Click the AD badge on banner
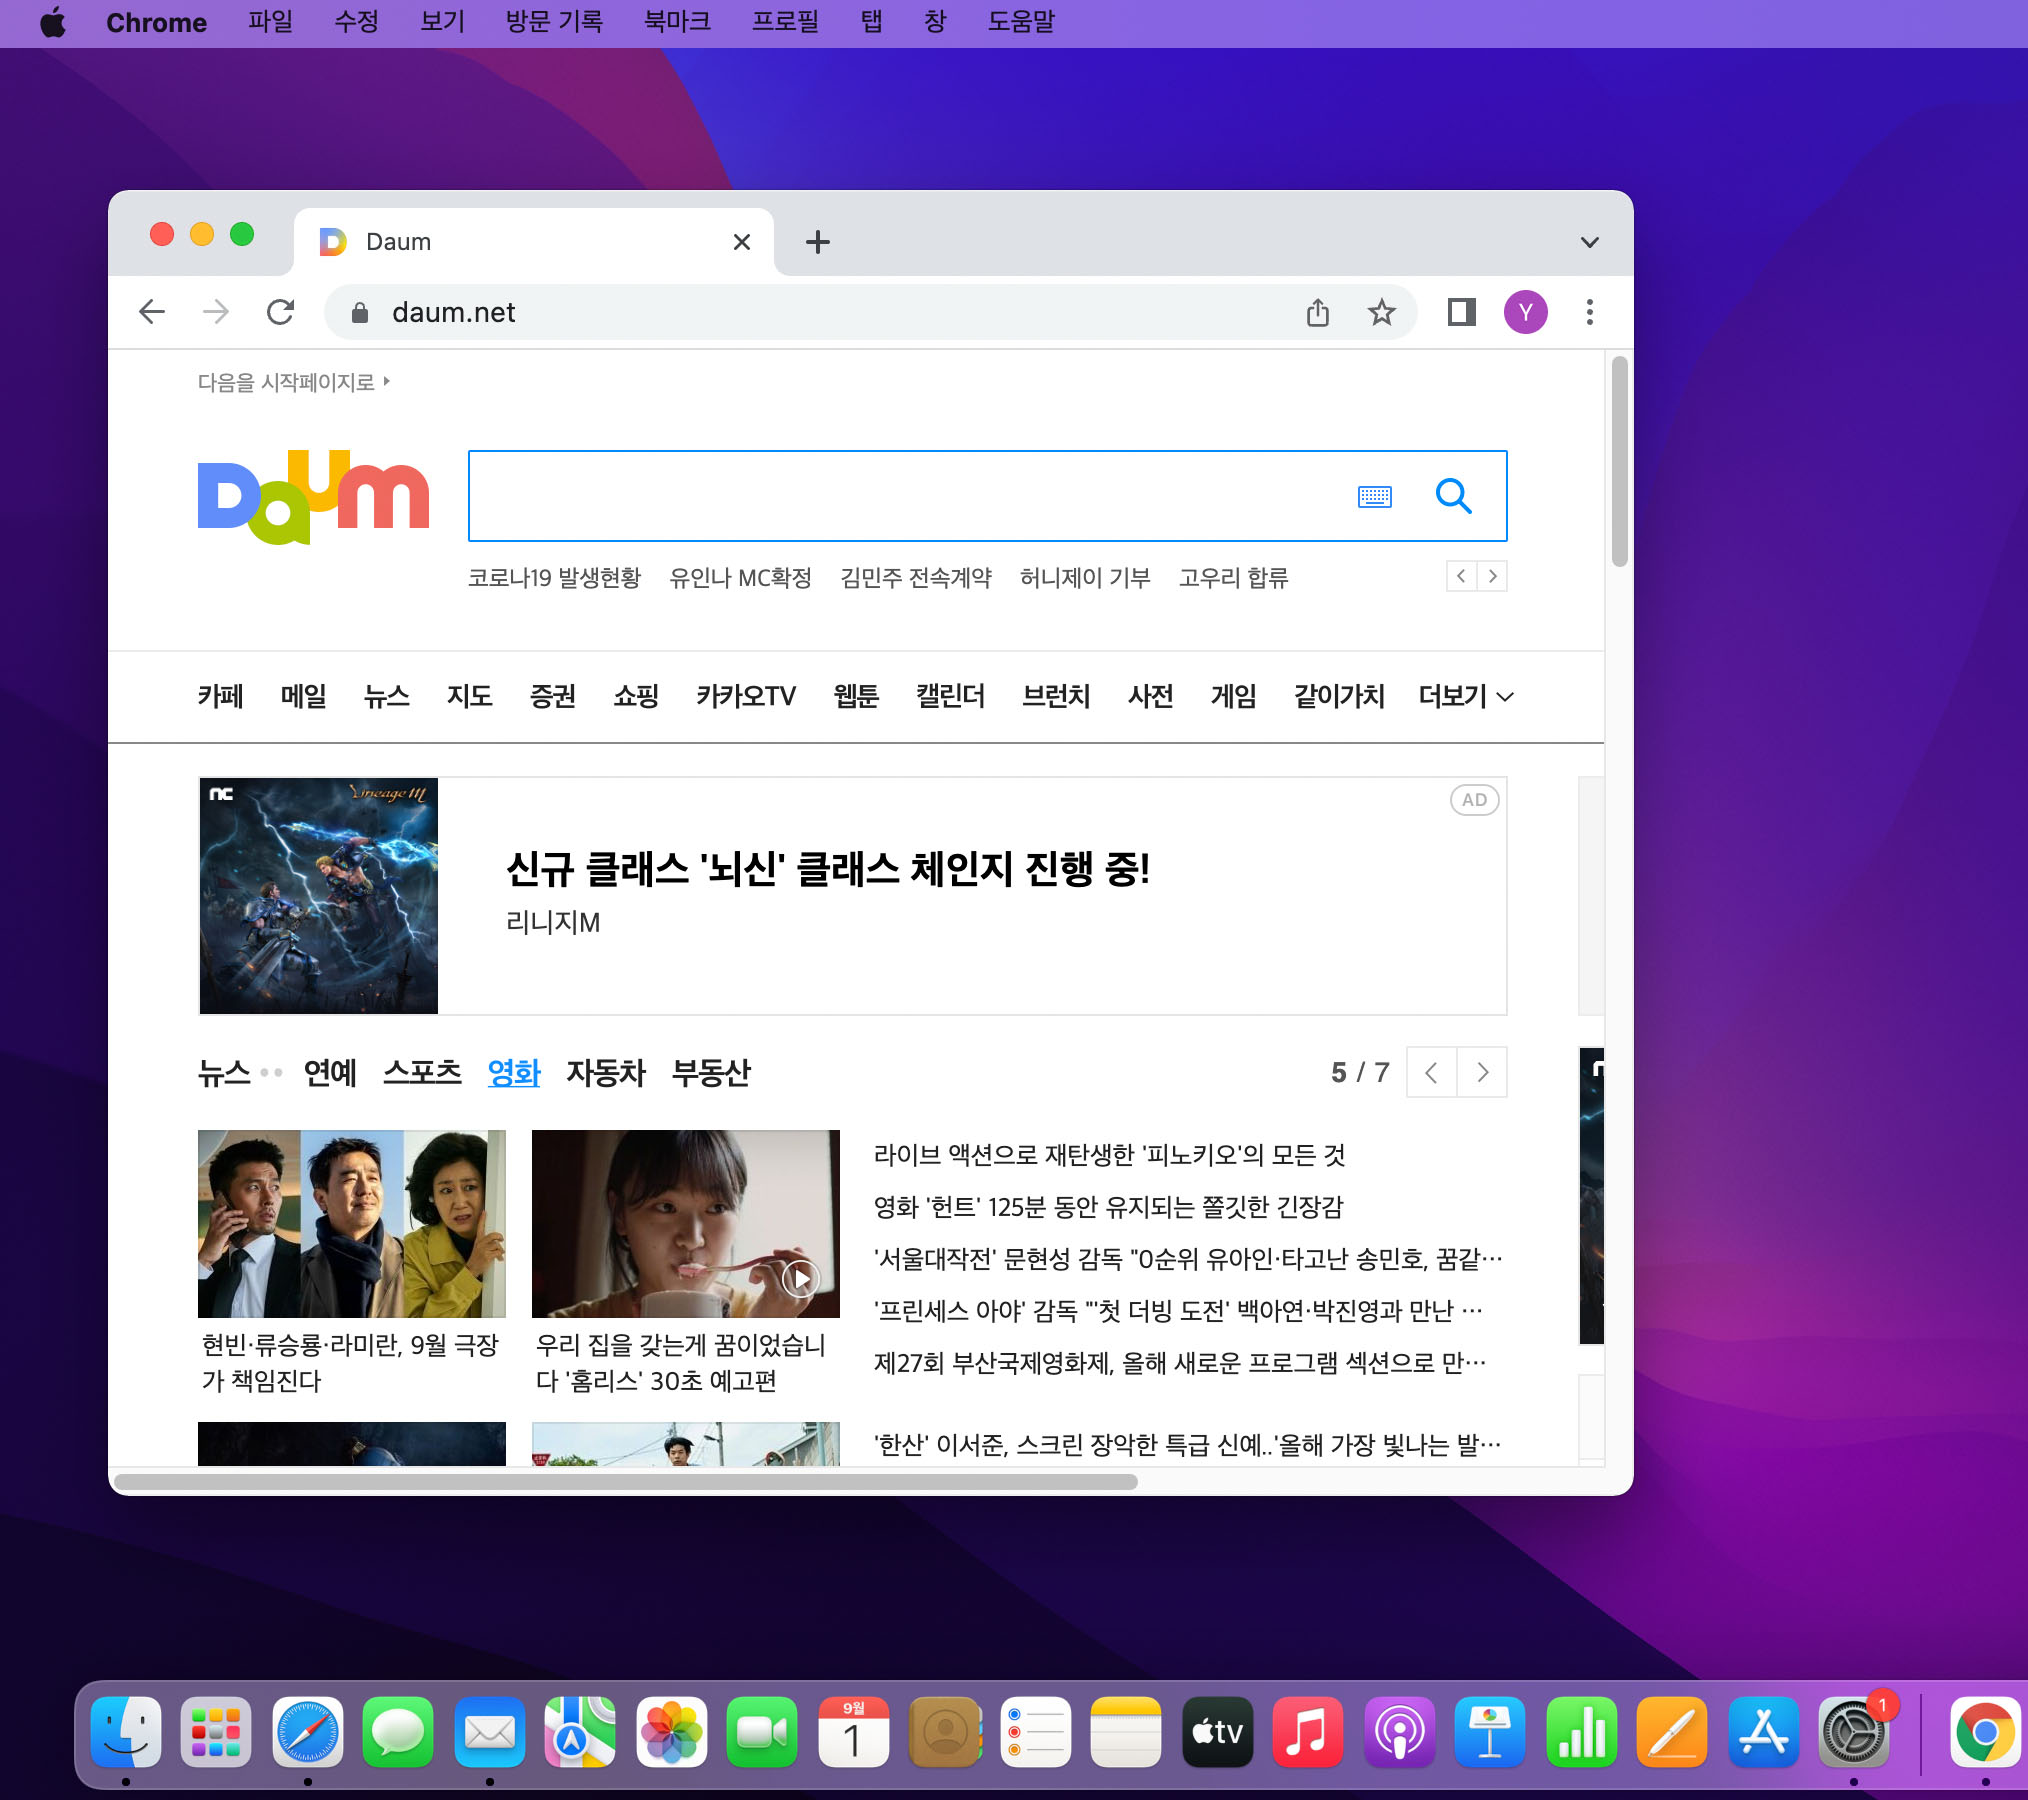Image resolution: width=2028 pixels, height=1800 pixels. [x=1474, y=800]
